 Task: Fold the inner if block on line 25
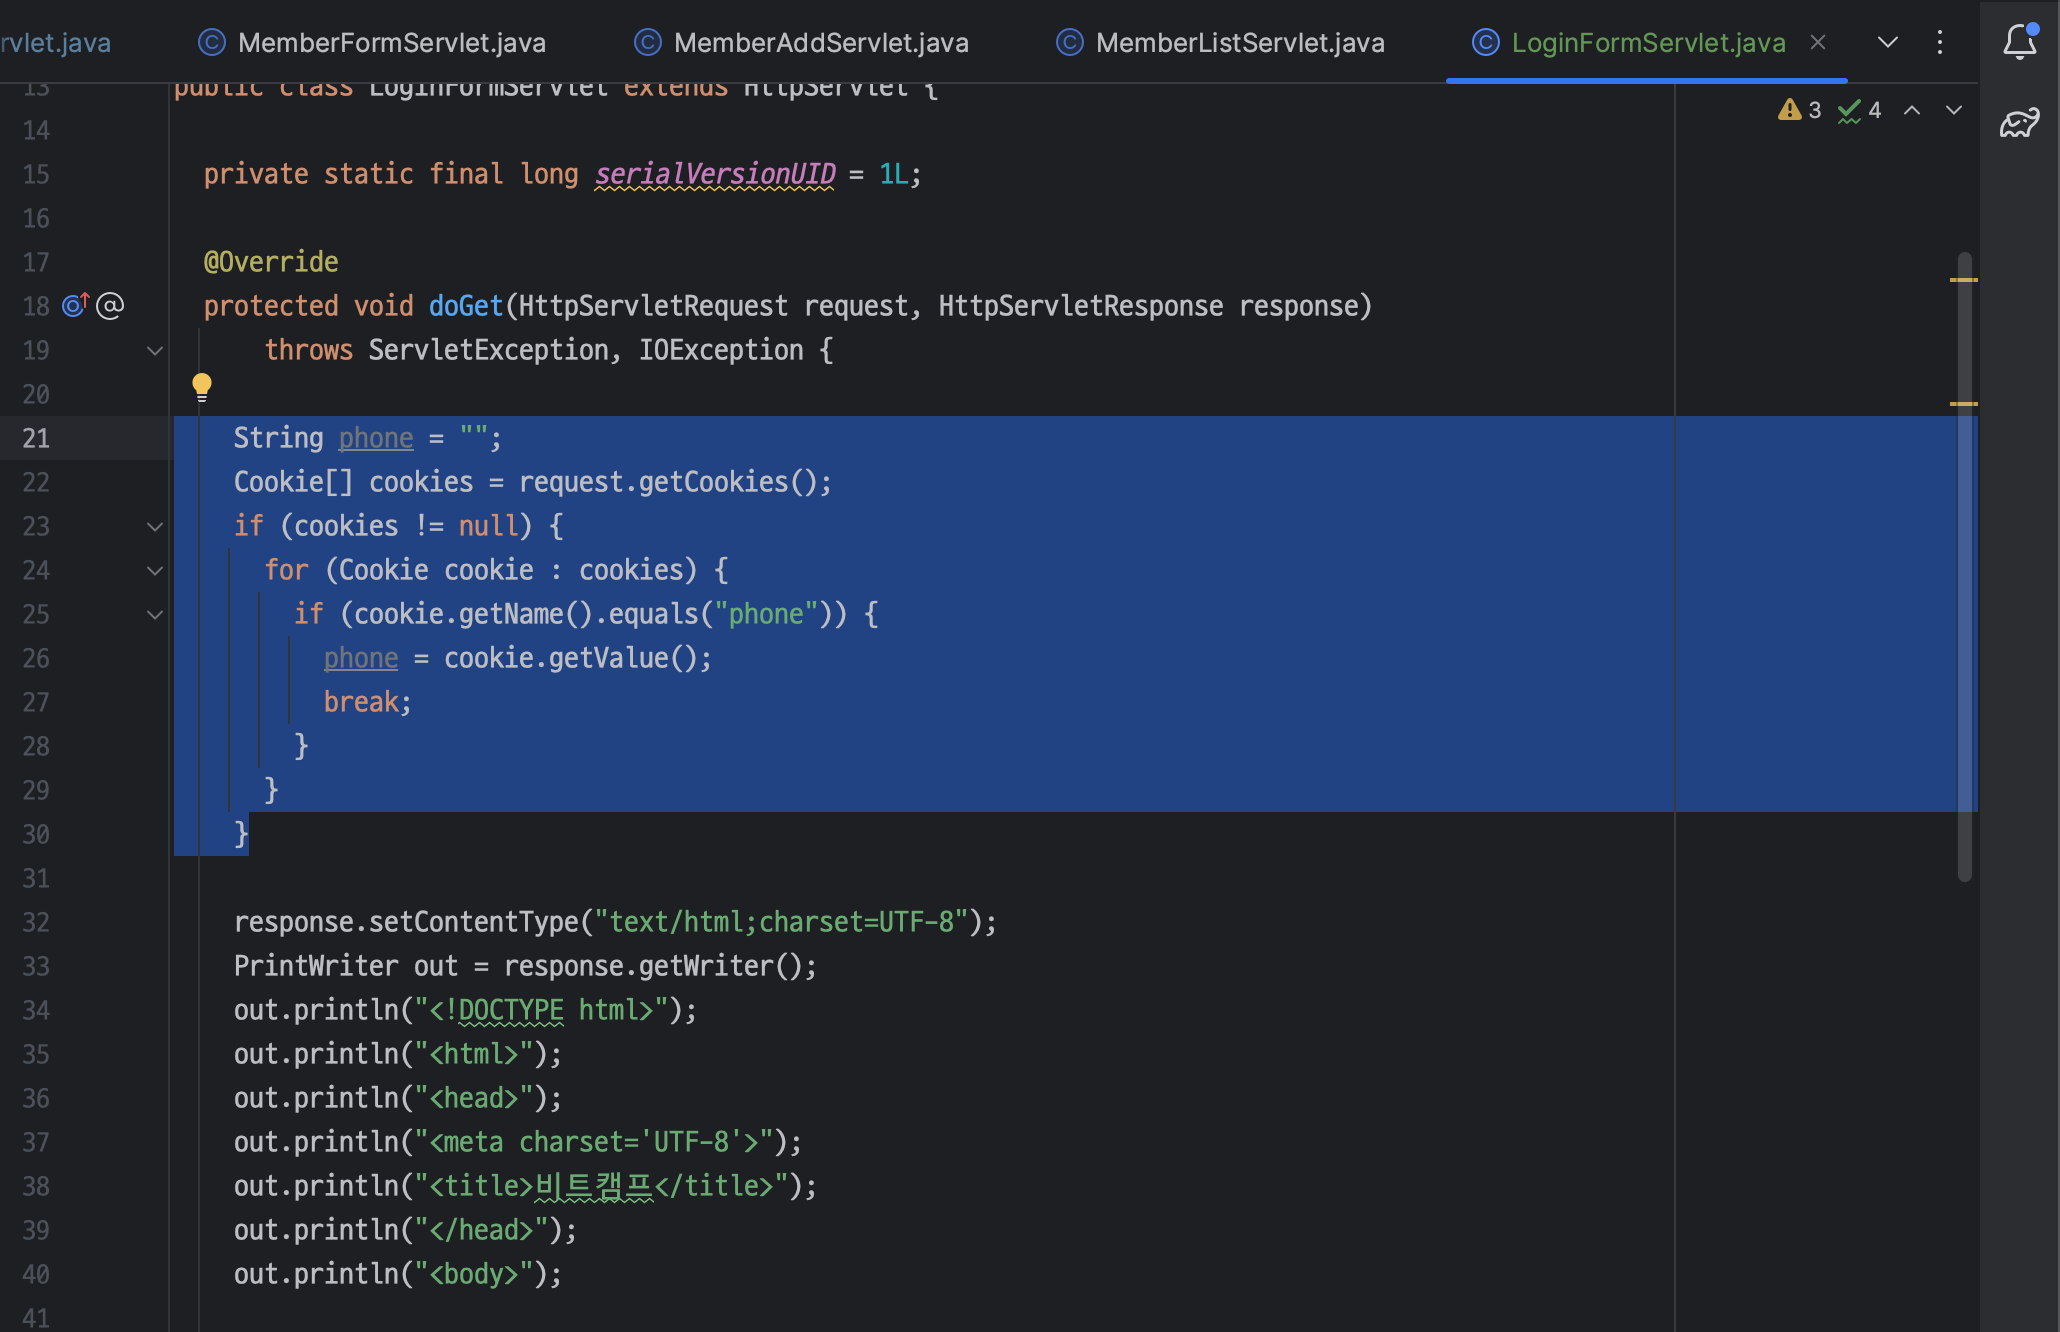[x=155, y=614]
